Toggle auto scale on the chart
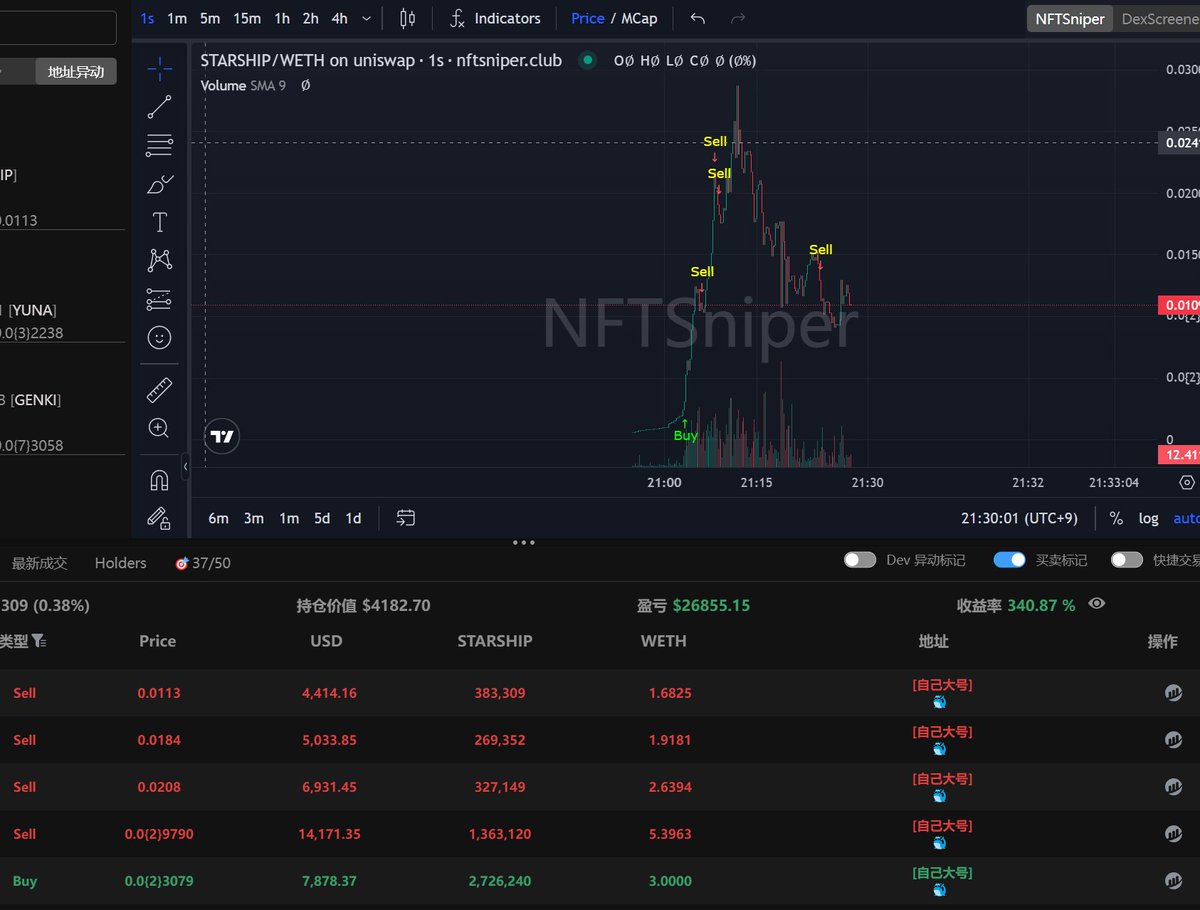 1186,518
